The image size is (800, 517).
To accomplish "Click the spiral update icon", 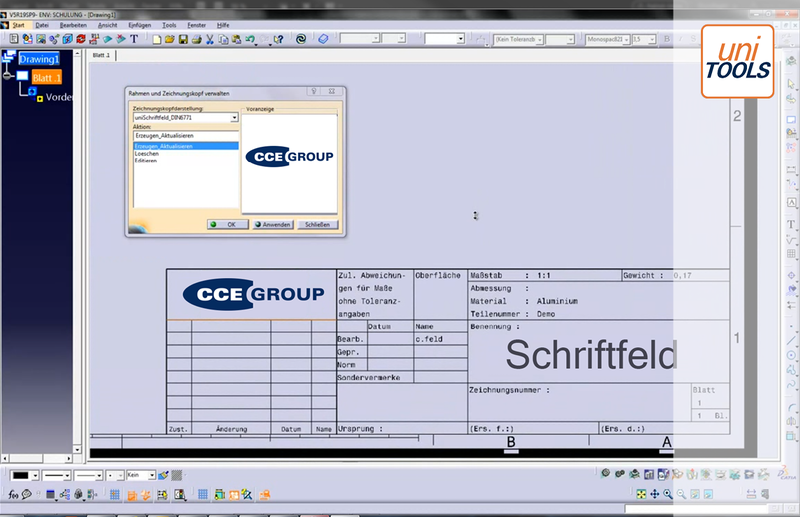I will point(301,39).
